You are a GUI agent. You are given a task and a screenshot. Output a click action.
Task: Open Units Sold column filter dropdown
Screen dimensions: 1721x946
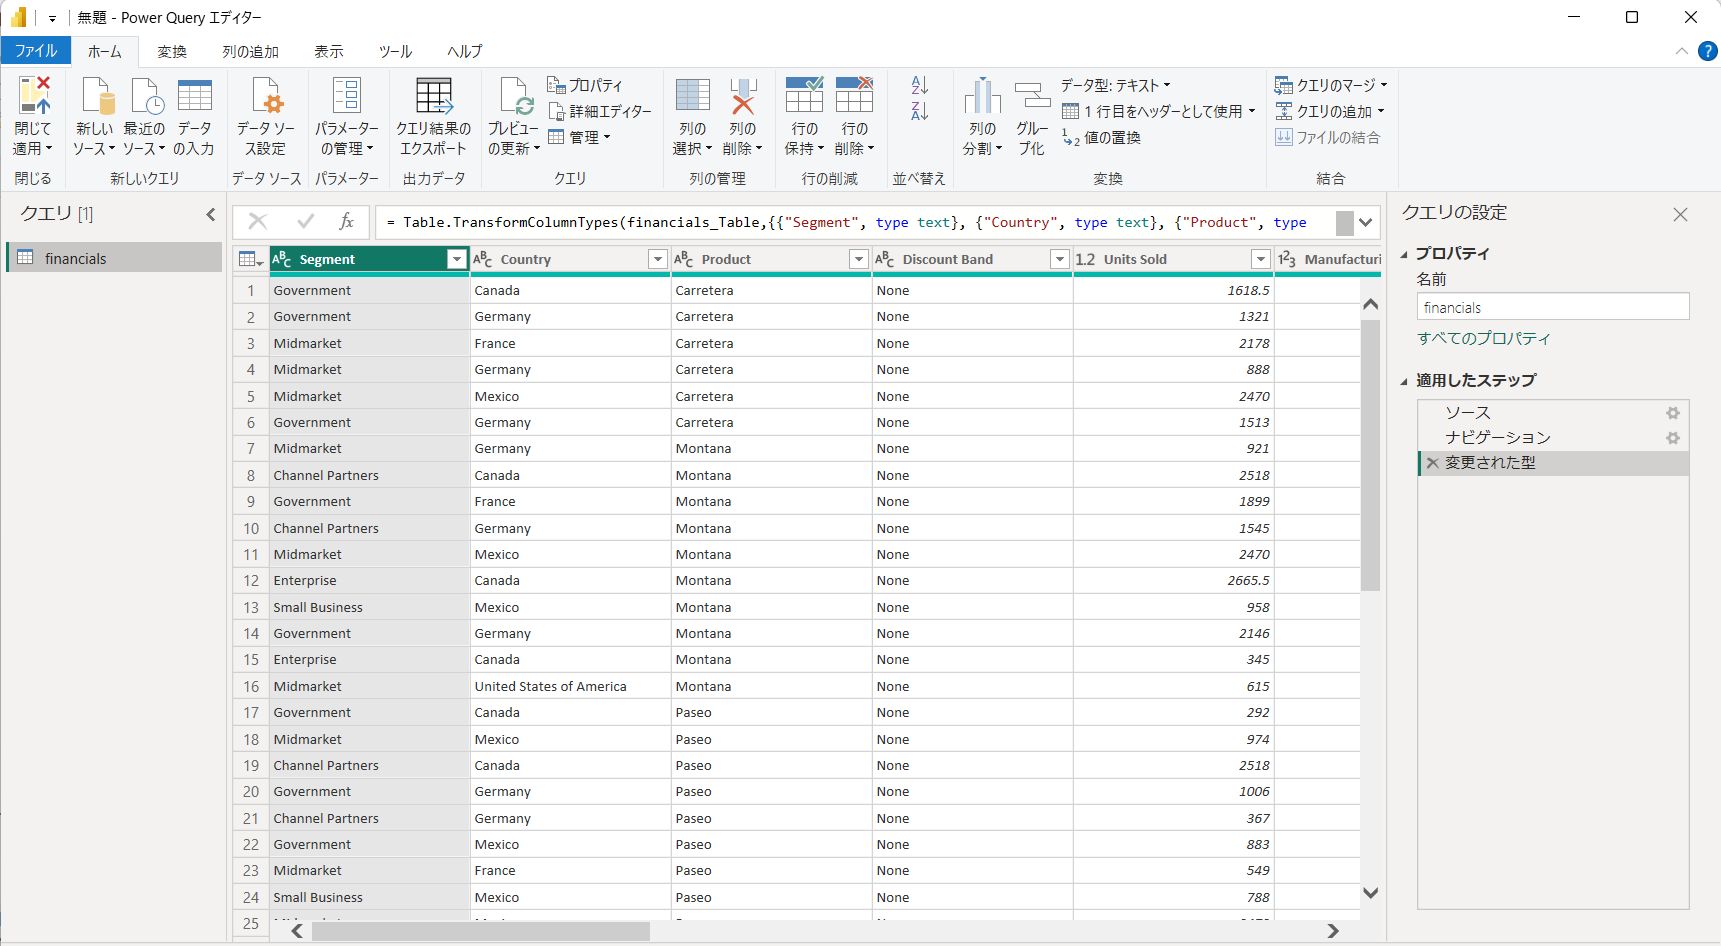click(x=1261, y=260)
